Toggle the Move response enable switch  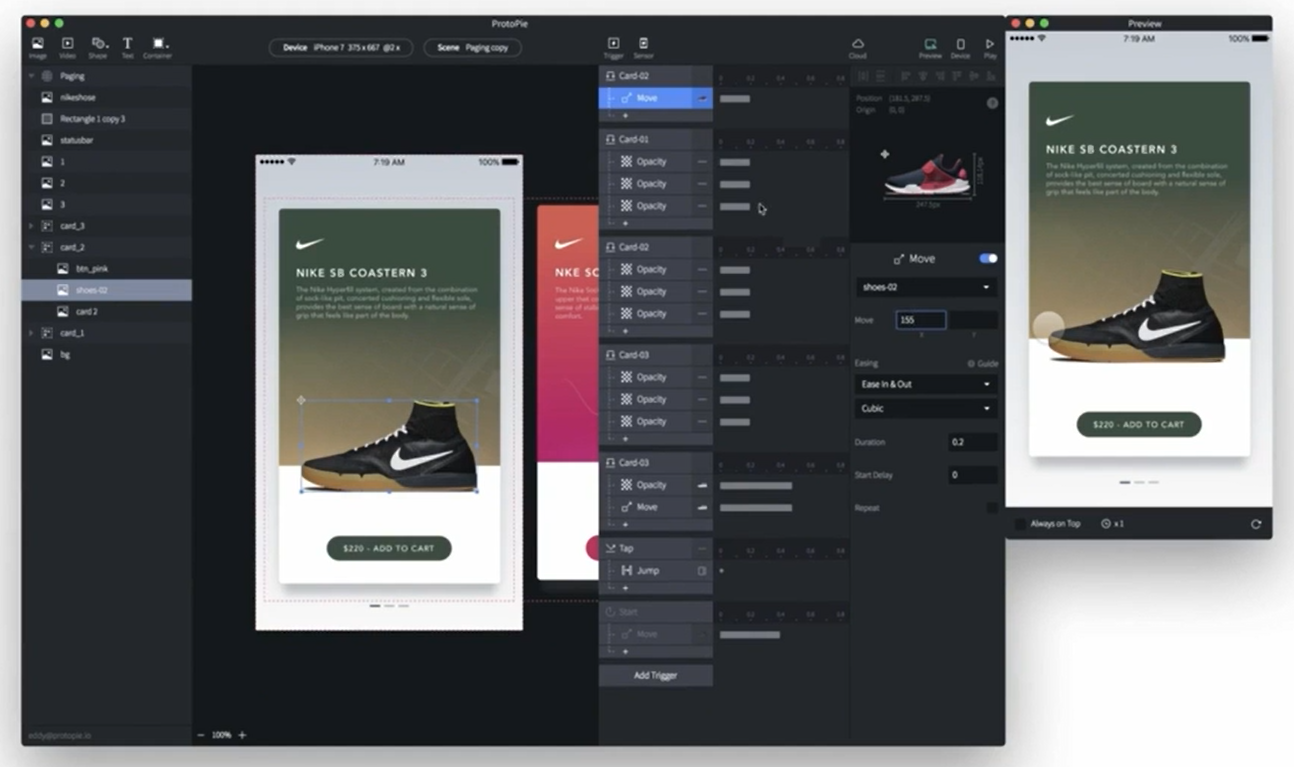point(988,259)
